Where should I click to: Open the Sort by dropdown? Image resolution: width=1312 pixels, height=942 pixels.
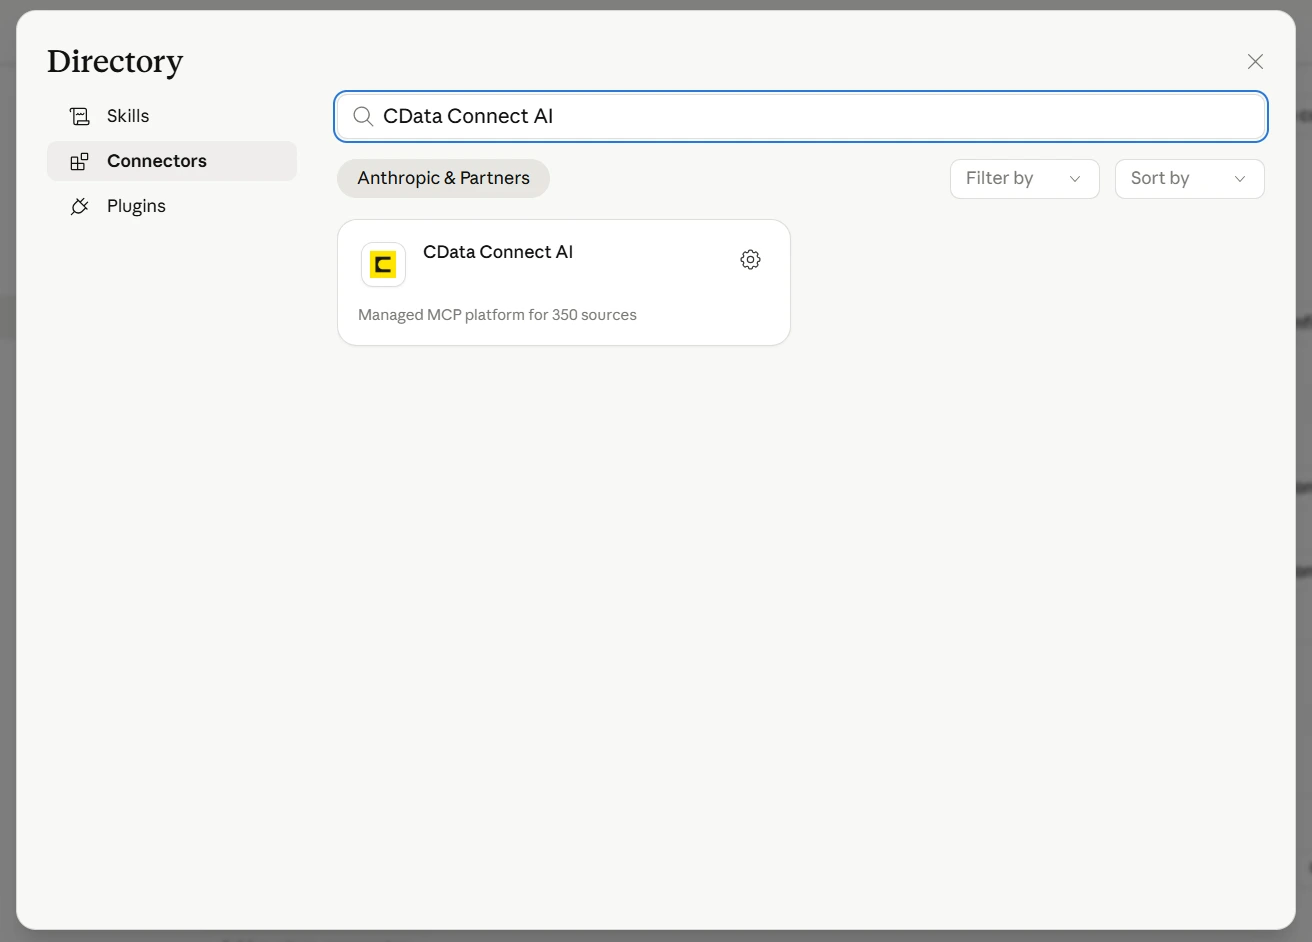click(1189, 179)
